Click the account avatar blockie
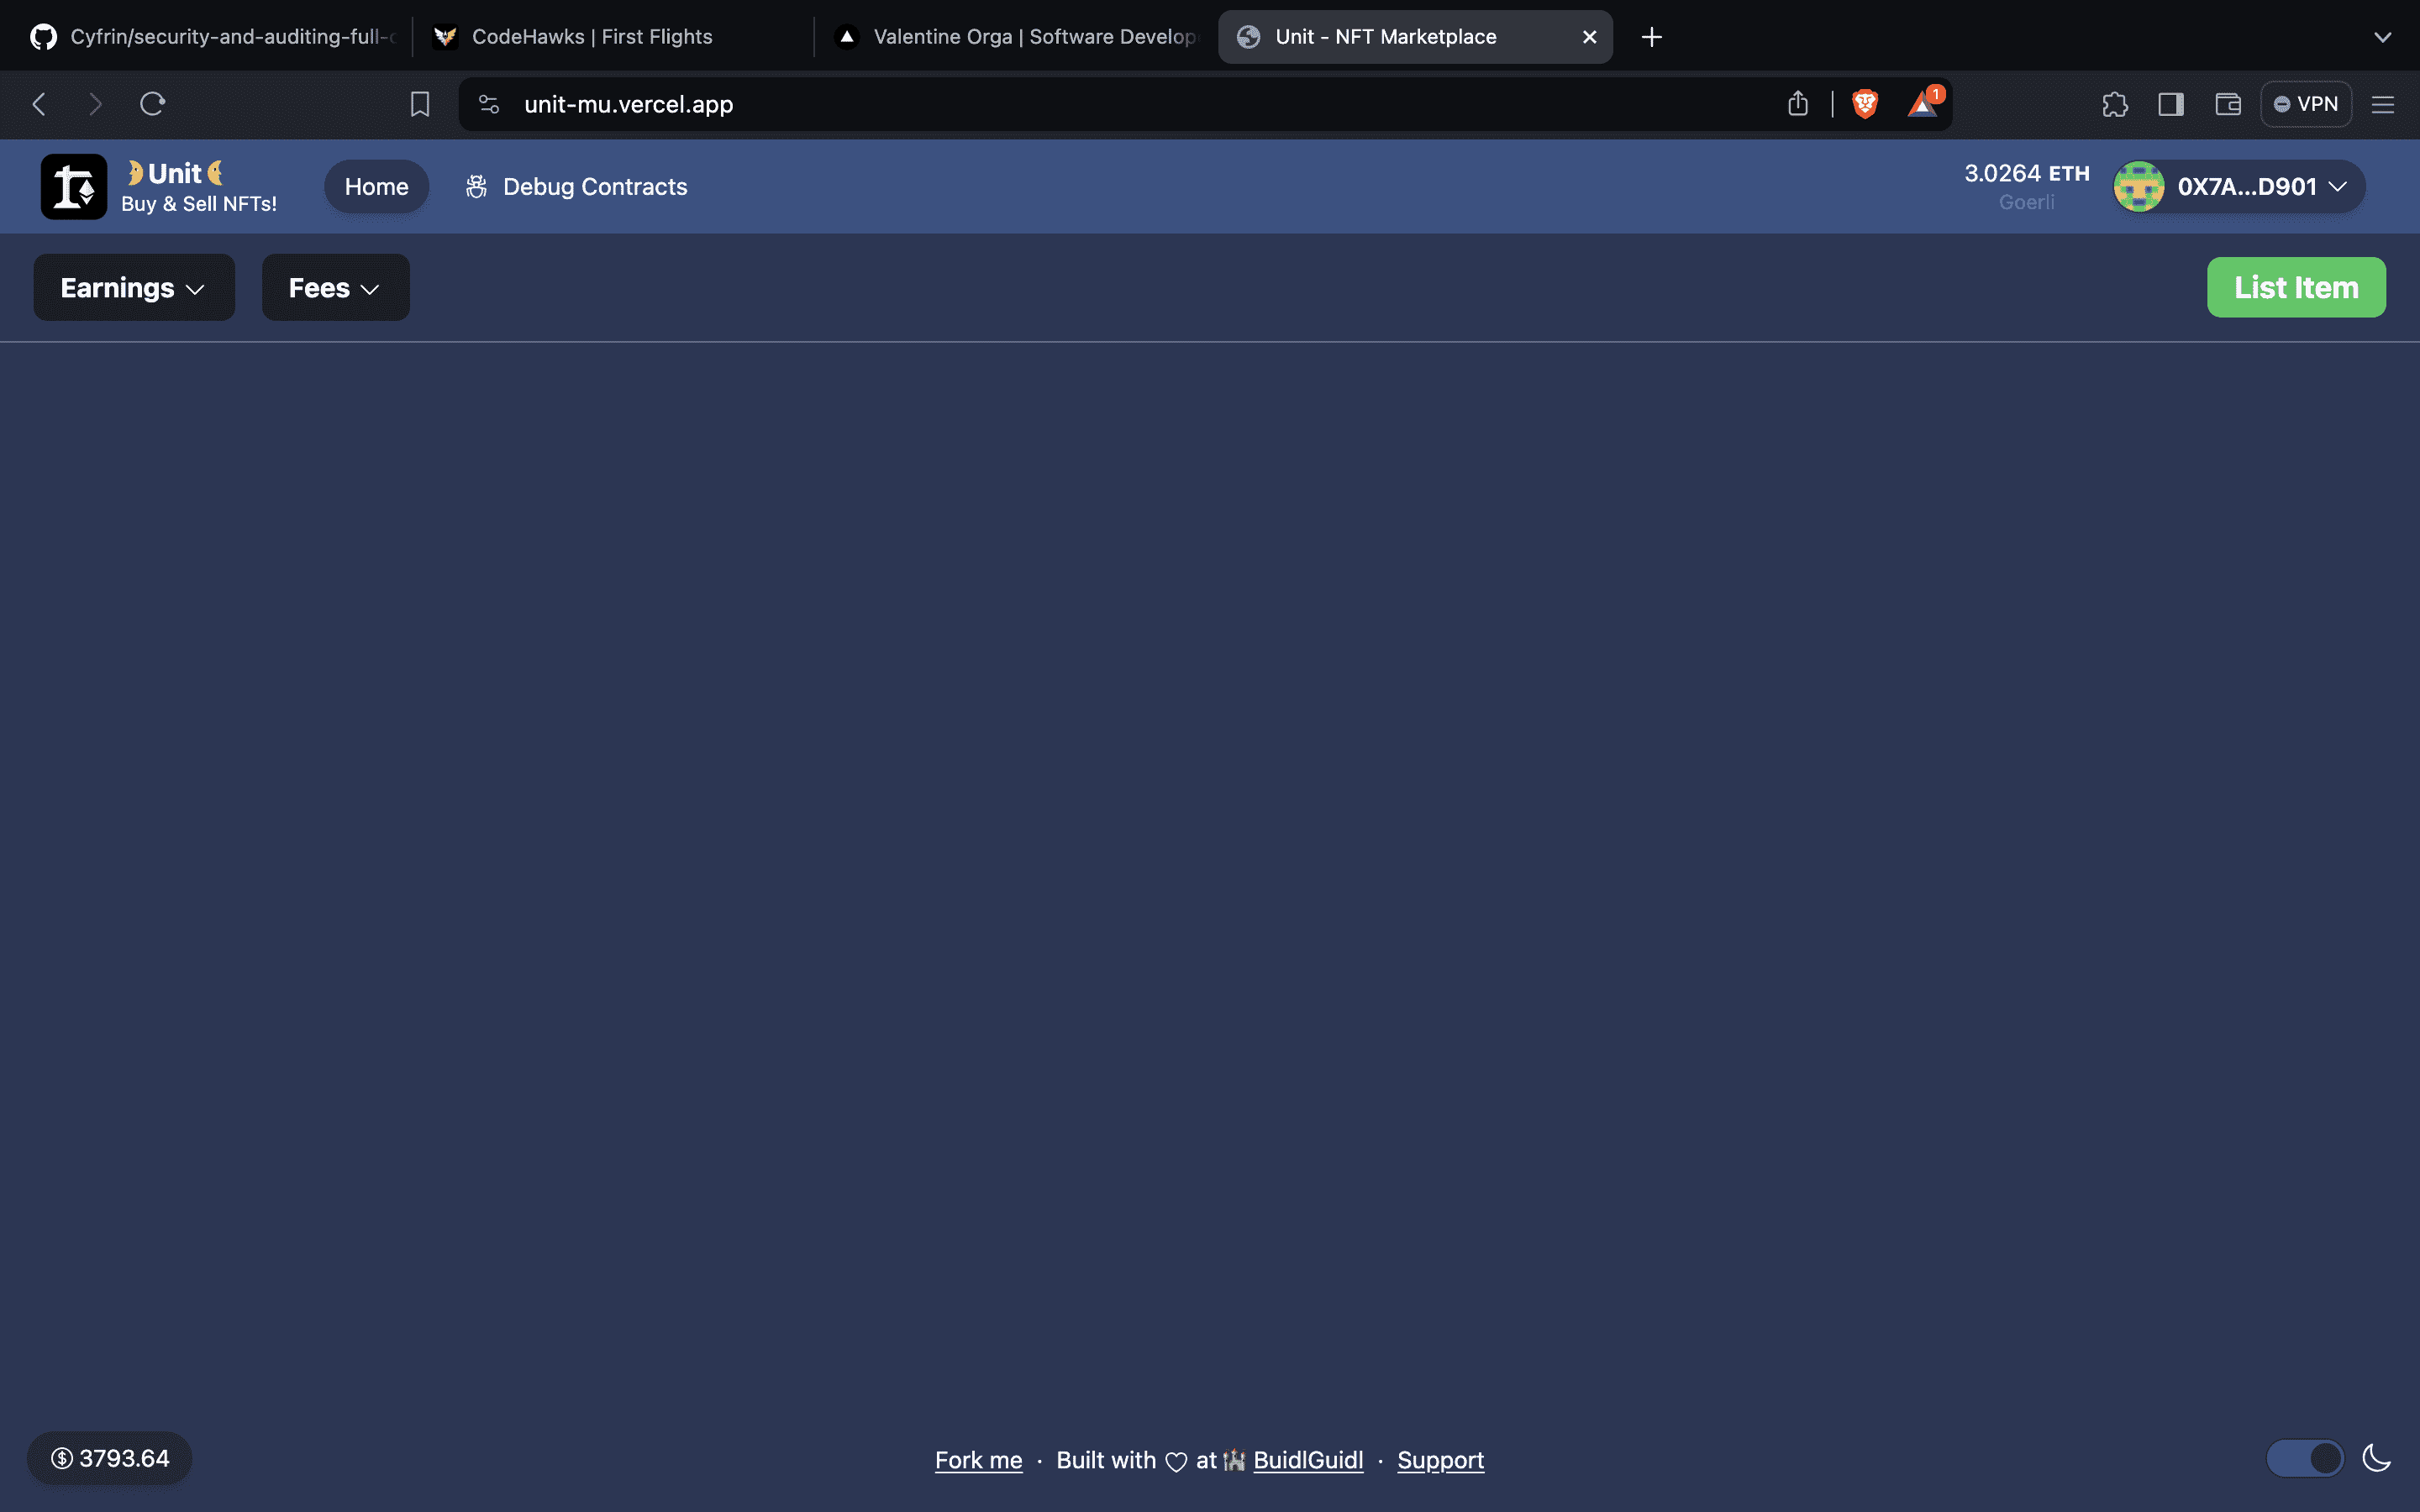This screenshot has height=1512, width=2420. pyautogui.click(x=2139, y=187)
